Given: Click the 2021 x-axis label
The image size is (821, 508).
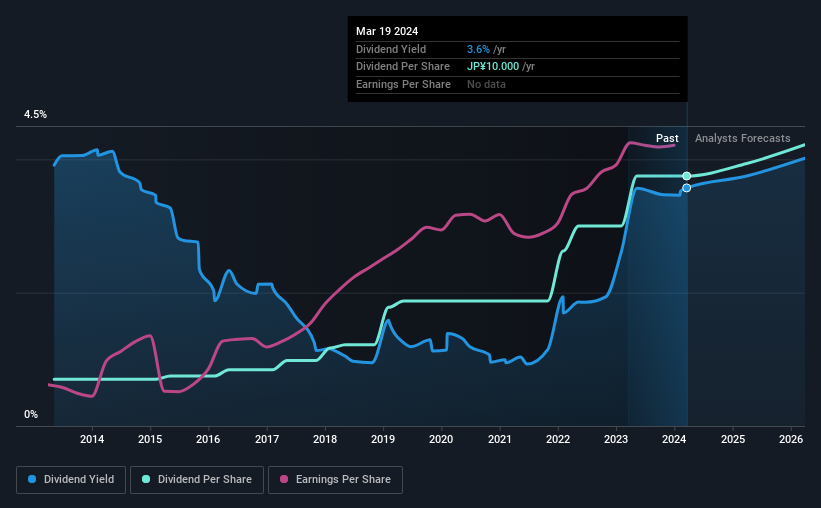Looking at the screenshot, I should point(500,439).
